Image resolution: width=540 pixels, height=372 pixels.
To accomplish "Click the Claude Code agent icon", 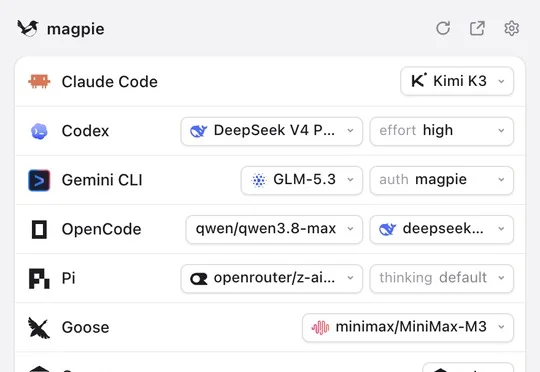I will pos(39,82).
